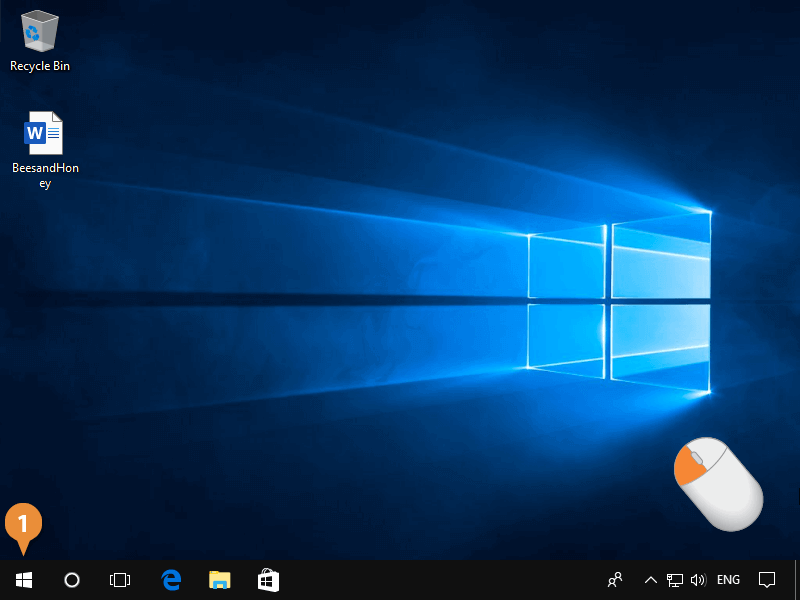
Task: Open File Explorer from the taskbar
Action: [x=219, y=580]
